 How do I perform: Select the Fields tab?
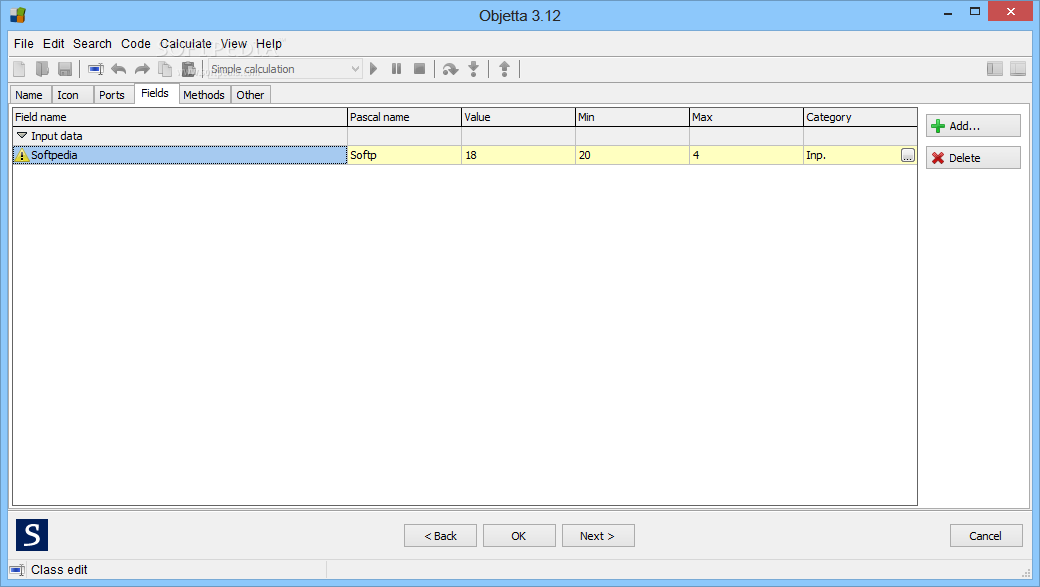155,94
